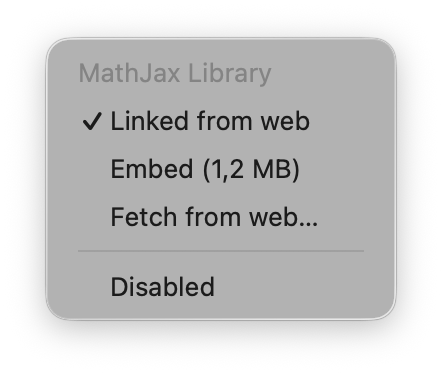442x374 pixels.
Task: Choose the Embed menu entry
Action: click(x=221, y=169)
